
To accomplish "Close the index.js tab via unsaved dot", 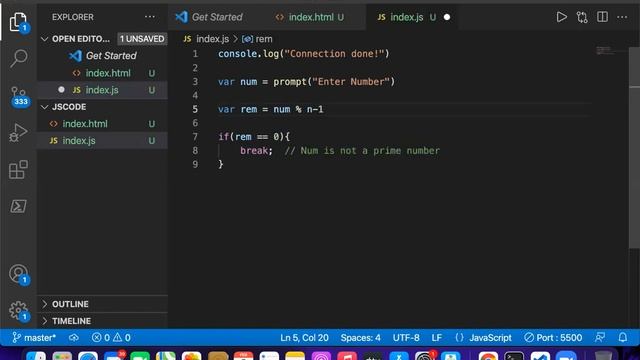I will pos(447,17).
